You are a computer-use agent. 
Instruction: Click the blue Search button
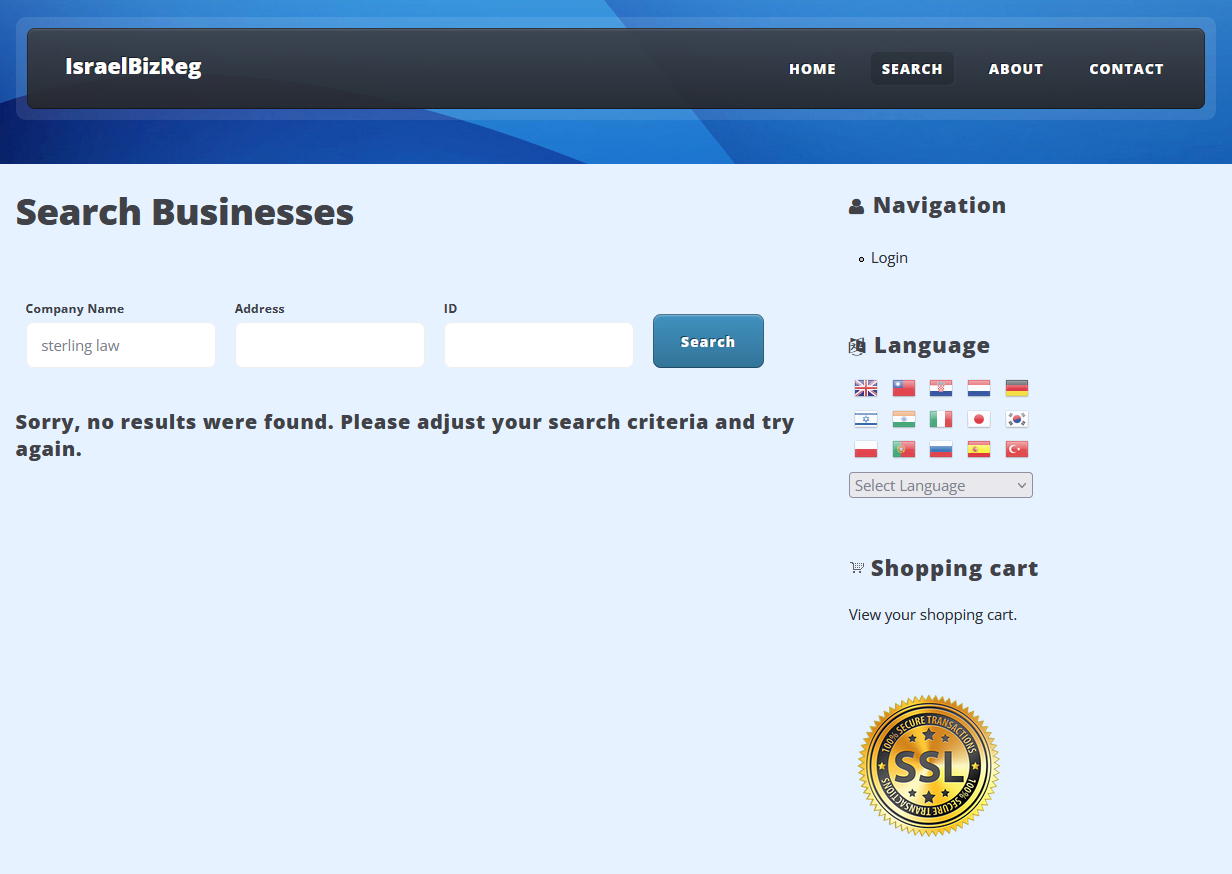(708, 341)
